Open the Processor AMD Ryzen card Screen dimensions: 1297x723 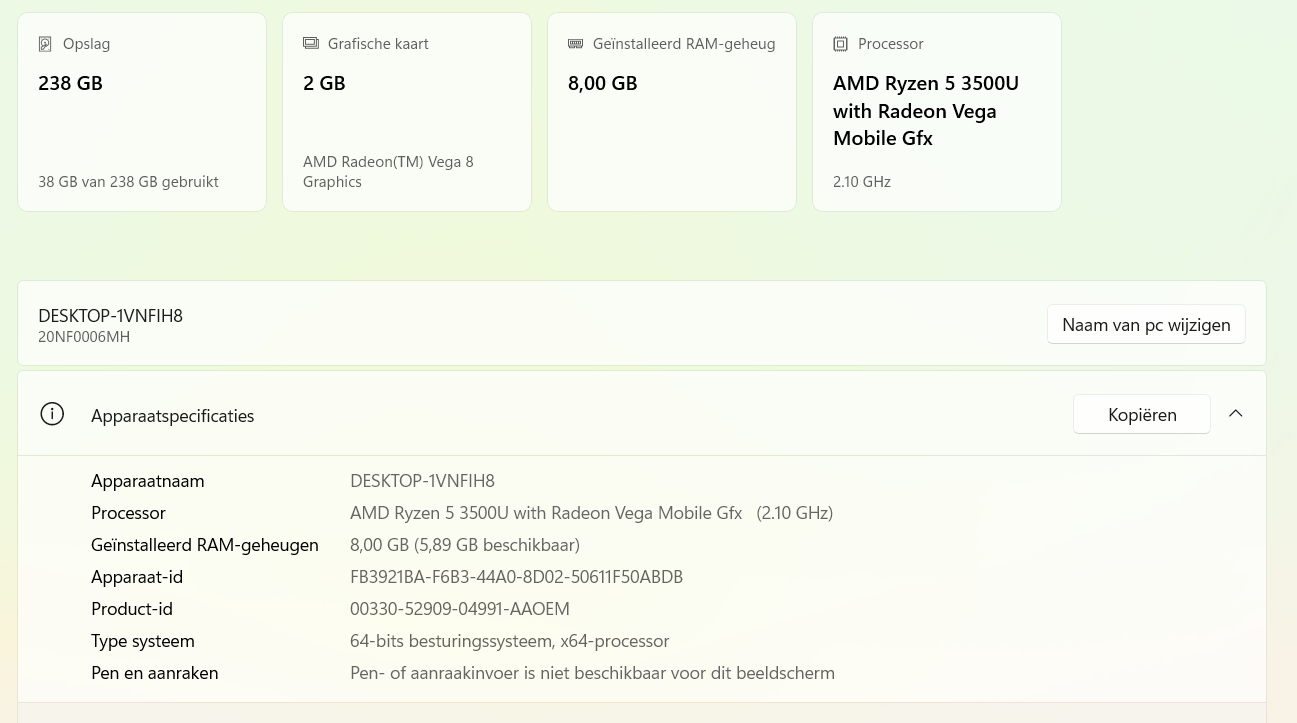pos(937,112)
